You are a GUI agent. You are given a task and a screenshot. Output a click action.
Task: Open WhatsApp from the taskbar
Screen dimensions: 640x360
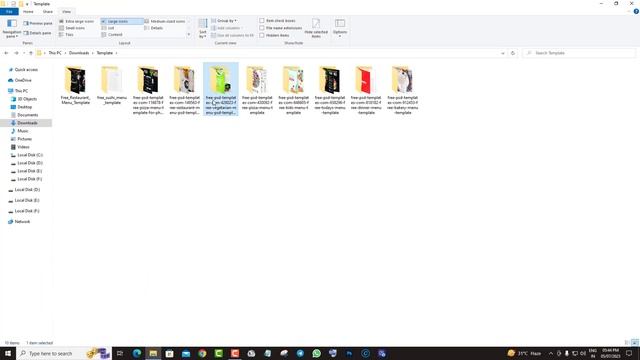coord(316,353)
